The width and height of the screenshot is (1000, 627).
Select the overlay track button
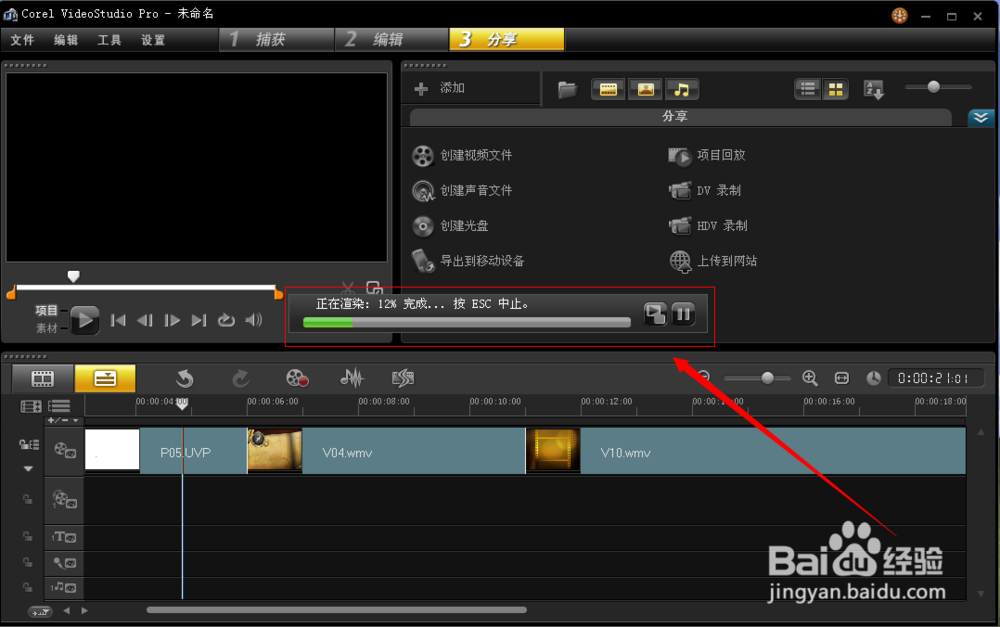coord(64,499)
